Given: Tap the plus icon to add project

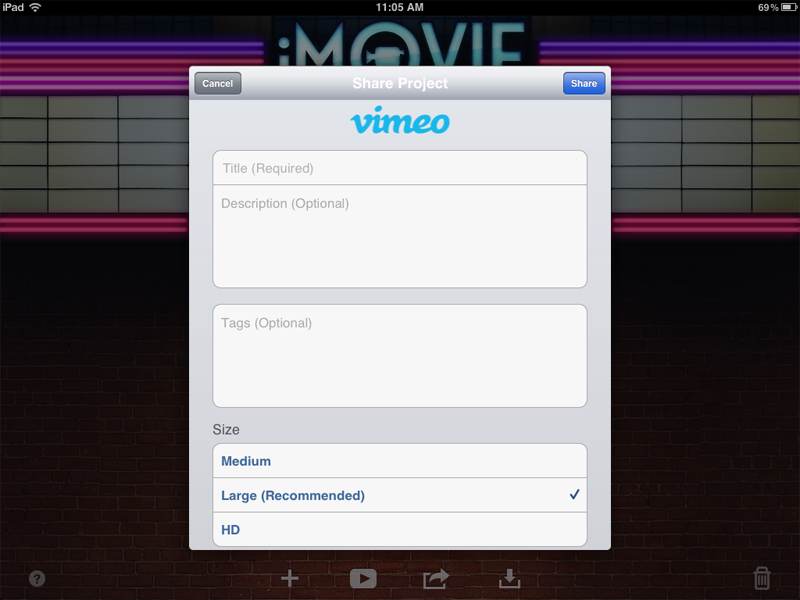Looking at the screenshot, I should point(290,579).
